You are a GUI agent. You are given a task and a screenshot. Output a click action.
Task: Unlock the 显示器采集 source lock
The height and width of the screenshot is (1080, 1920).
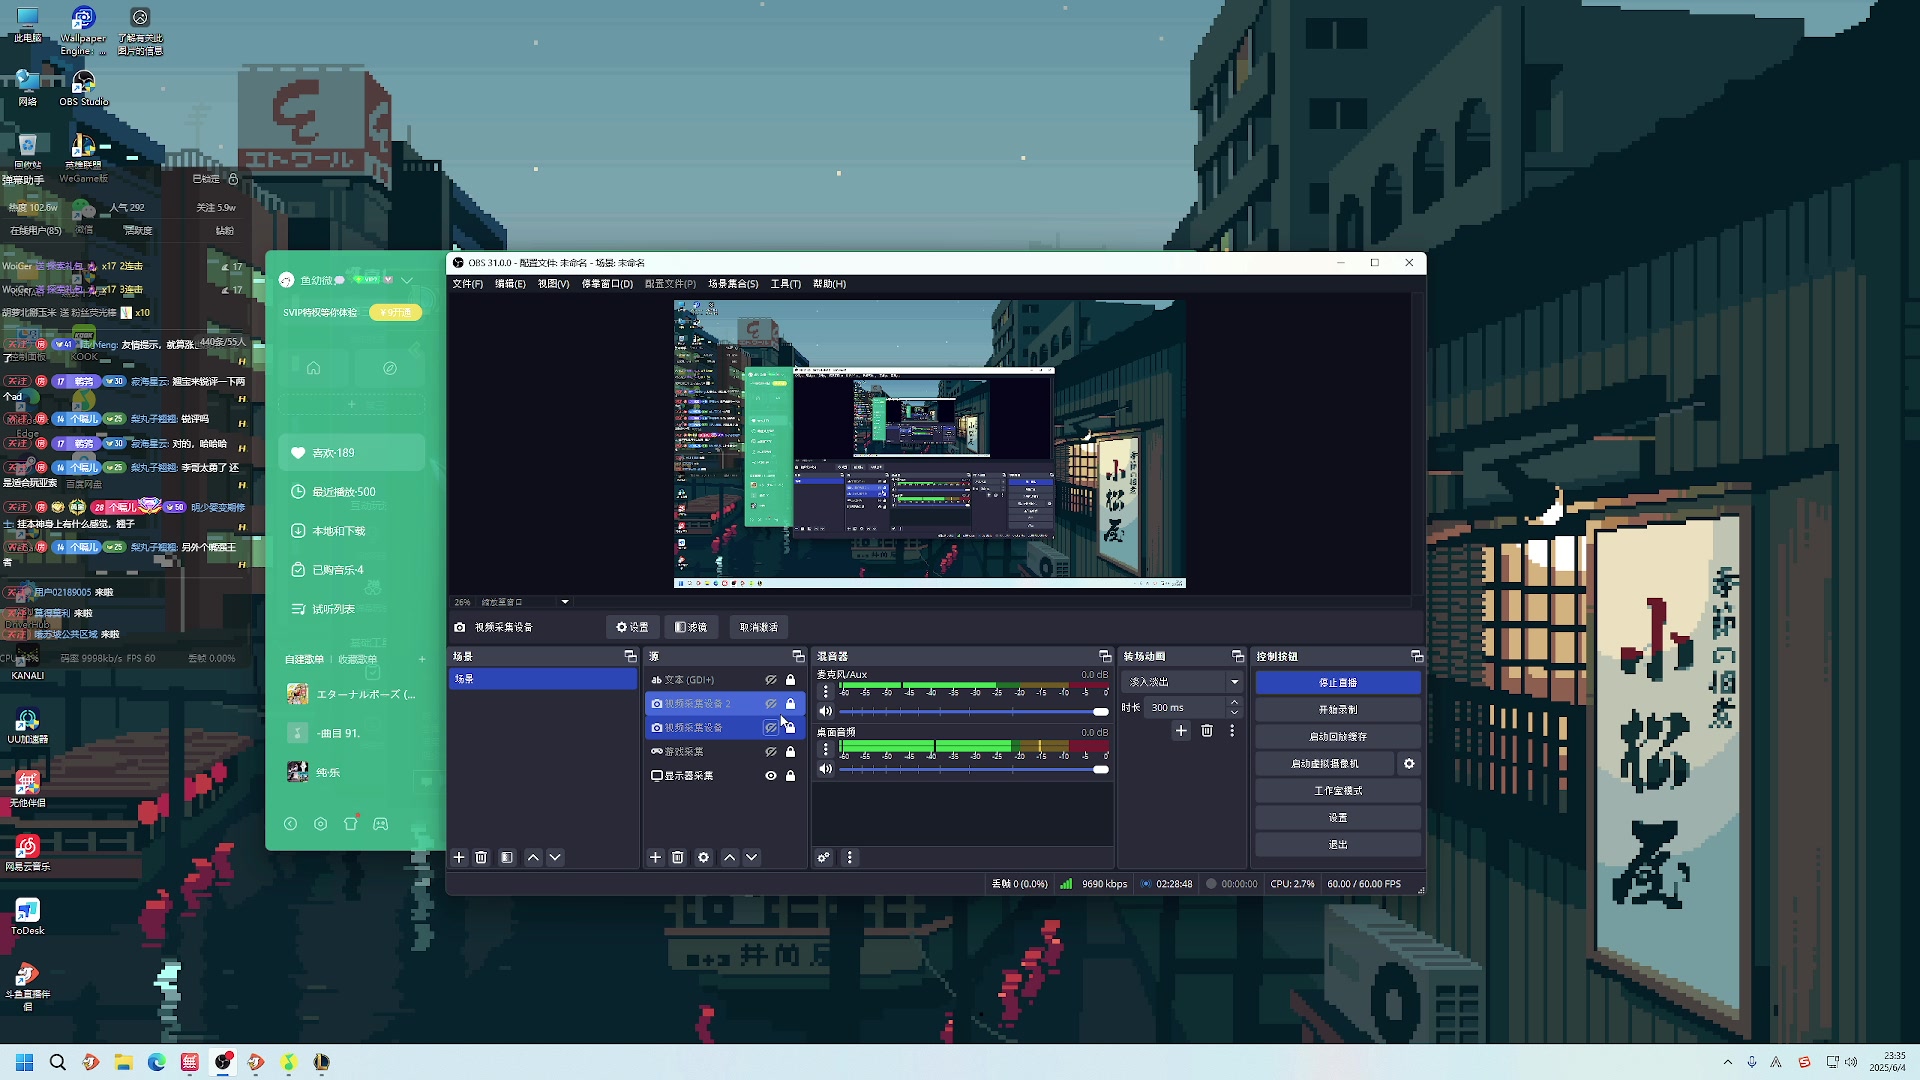point(790,776)
